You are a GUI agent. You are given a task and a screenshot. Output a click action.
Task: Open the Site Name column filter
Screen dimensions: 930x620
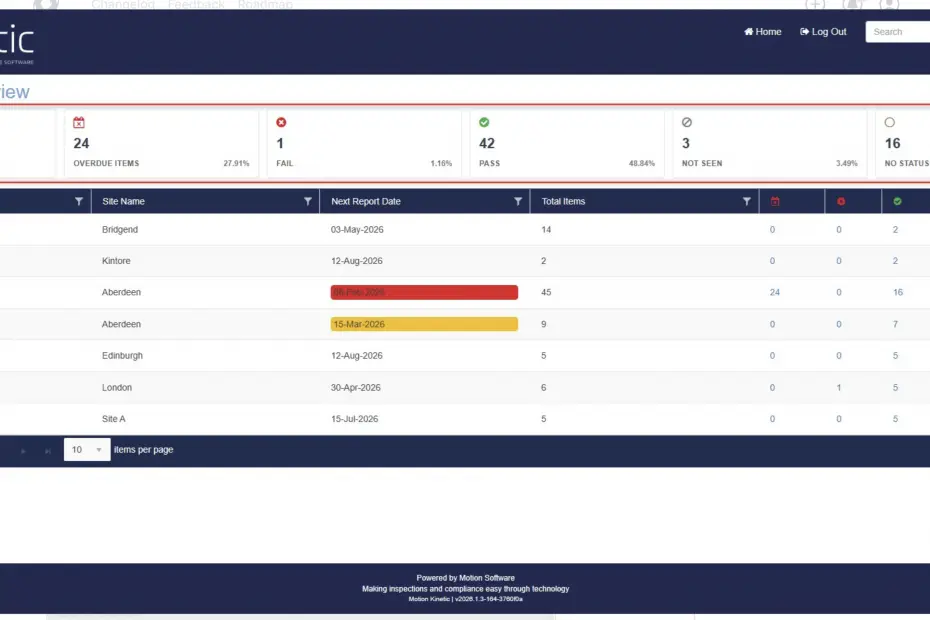(x=308, y=201)
